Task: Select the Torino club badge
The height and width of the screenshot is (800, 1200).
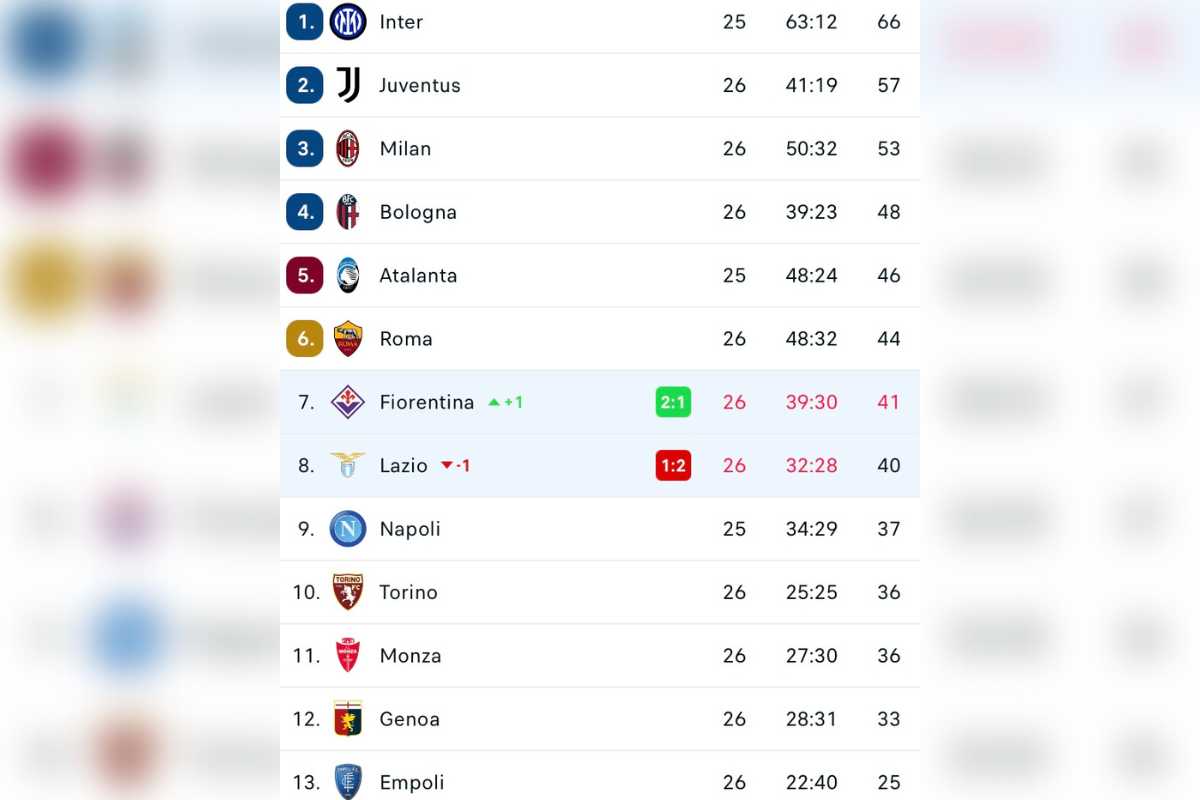Action: pos(348,592)
